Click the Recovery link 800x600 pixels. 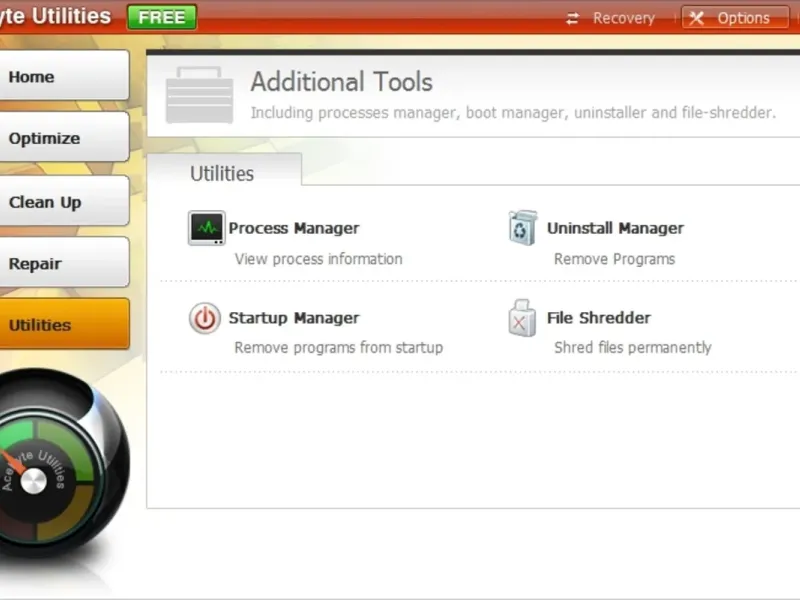tap(623, 18)
